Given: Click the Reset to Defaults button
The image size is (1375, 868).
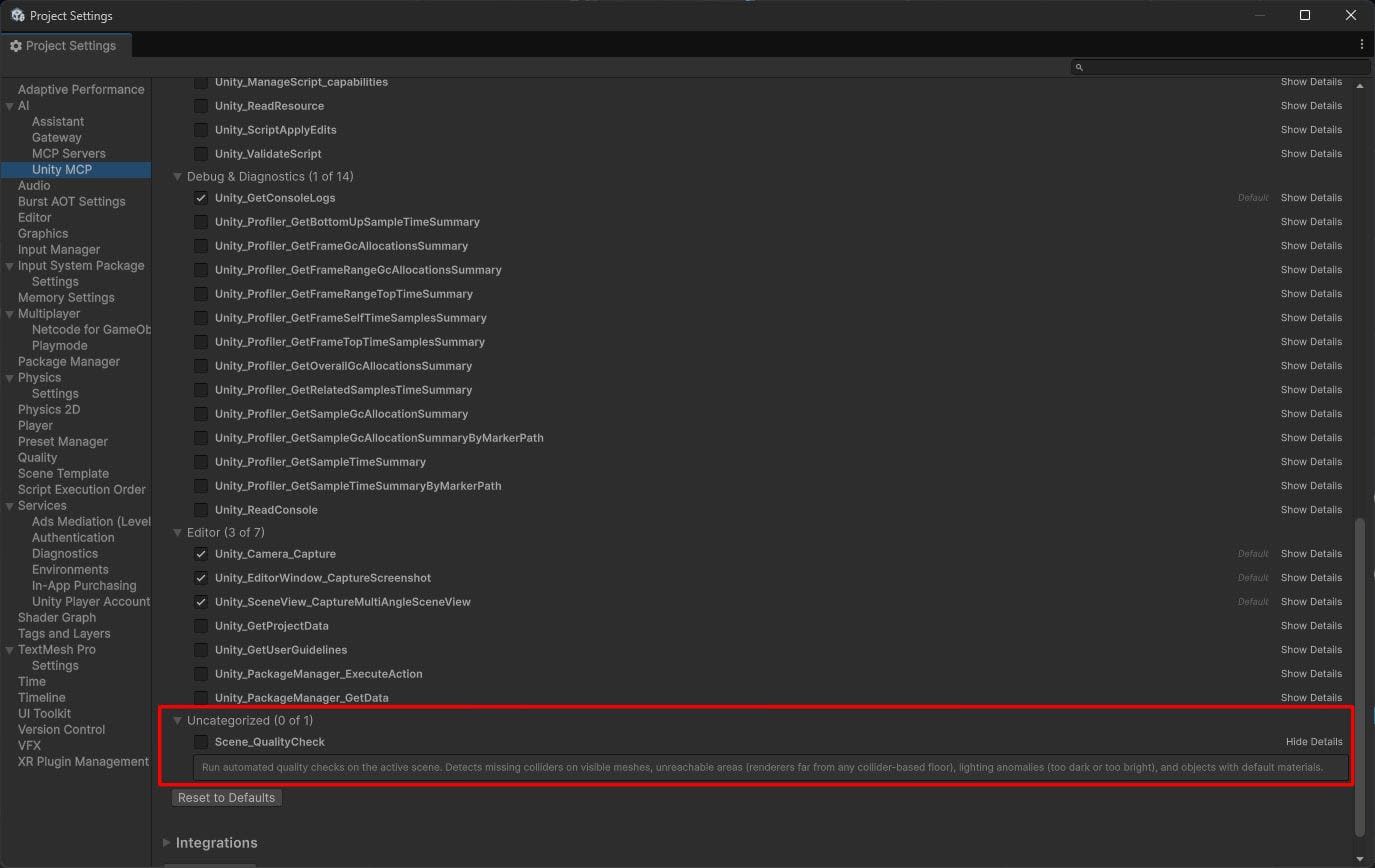Looking at the screenshot, I should point(226,798).
